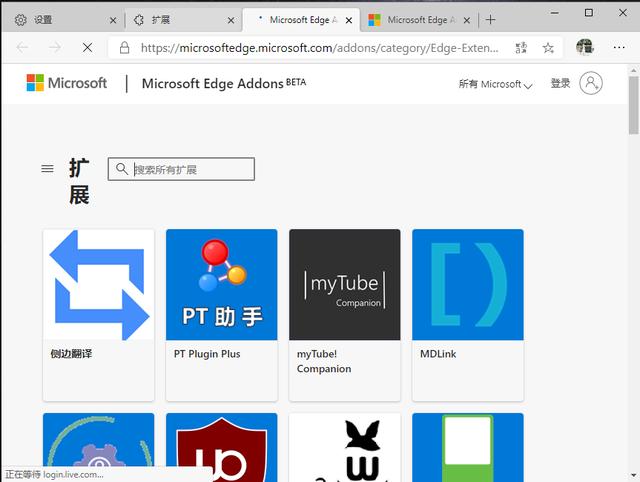Image resolution: width=640 pixels, height=482 pixels.
Task: Open a new browser tab
Action: tap(491, 20)
